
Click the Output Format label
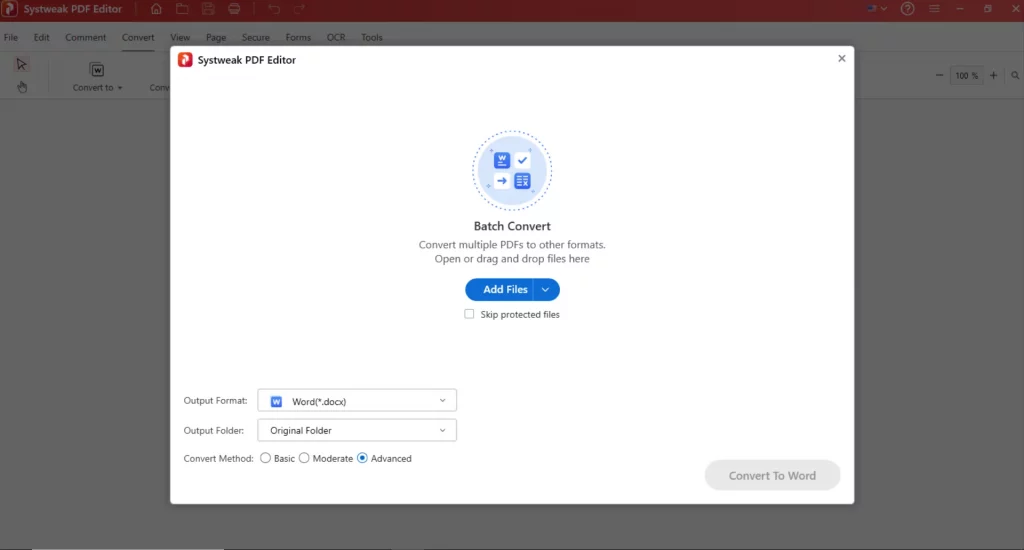216,400
